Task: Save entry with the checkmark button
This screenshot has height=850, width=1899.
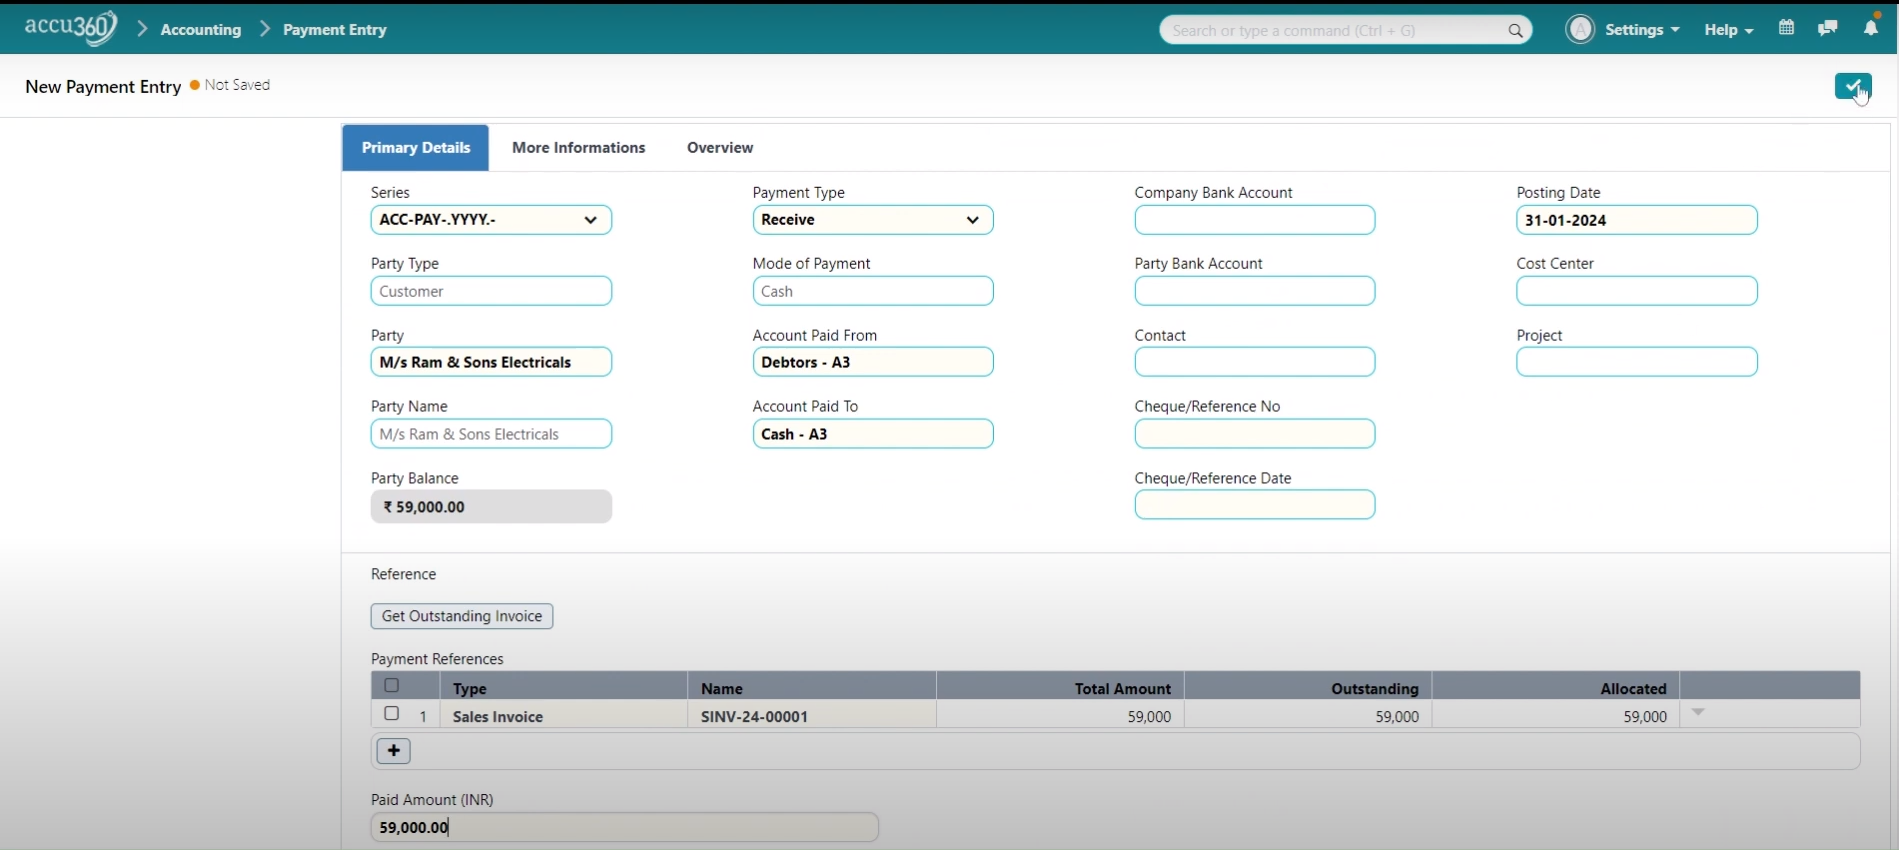Action: click(1853, 87)
